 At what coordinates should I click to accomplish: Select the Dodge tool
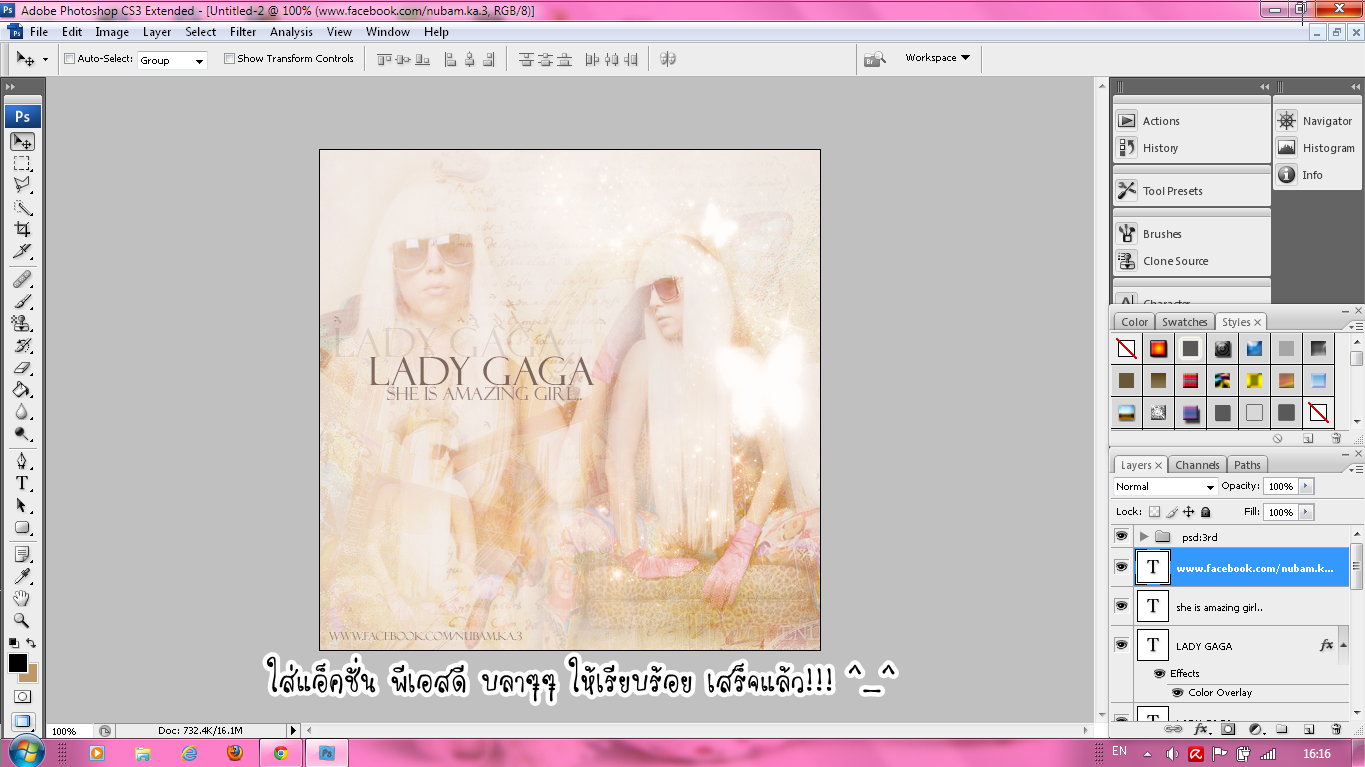(x=22, y=434)
